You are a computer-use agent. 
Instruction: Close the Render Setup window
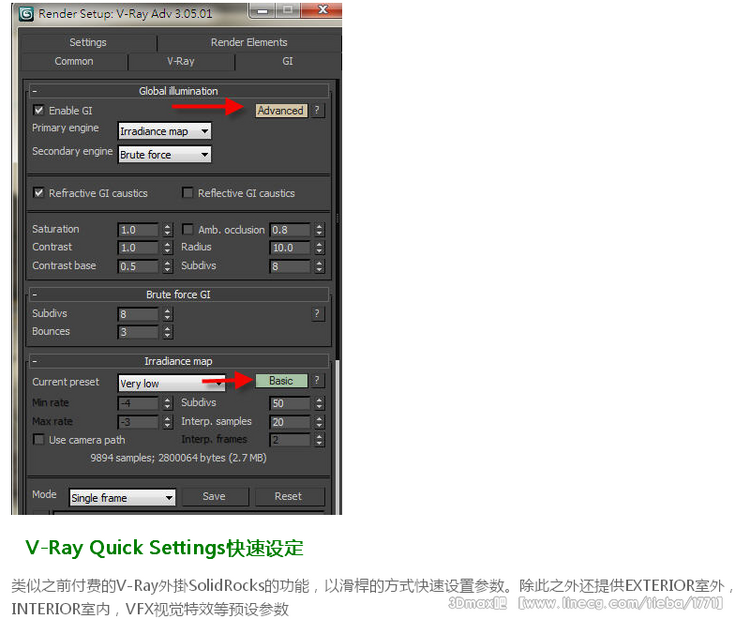click(x=323, y=10)
